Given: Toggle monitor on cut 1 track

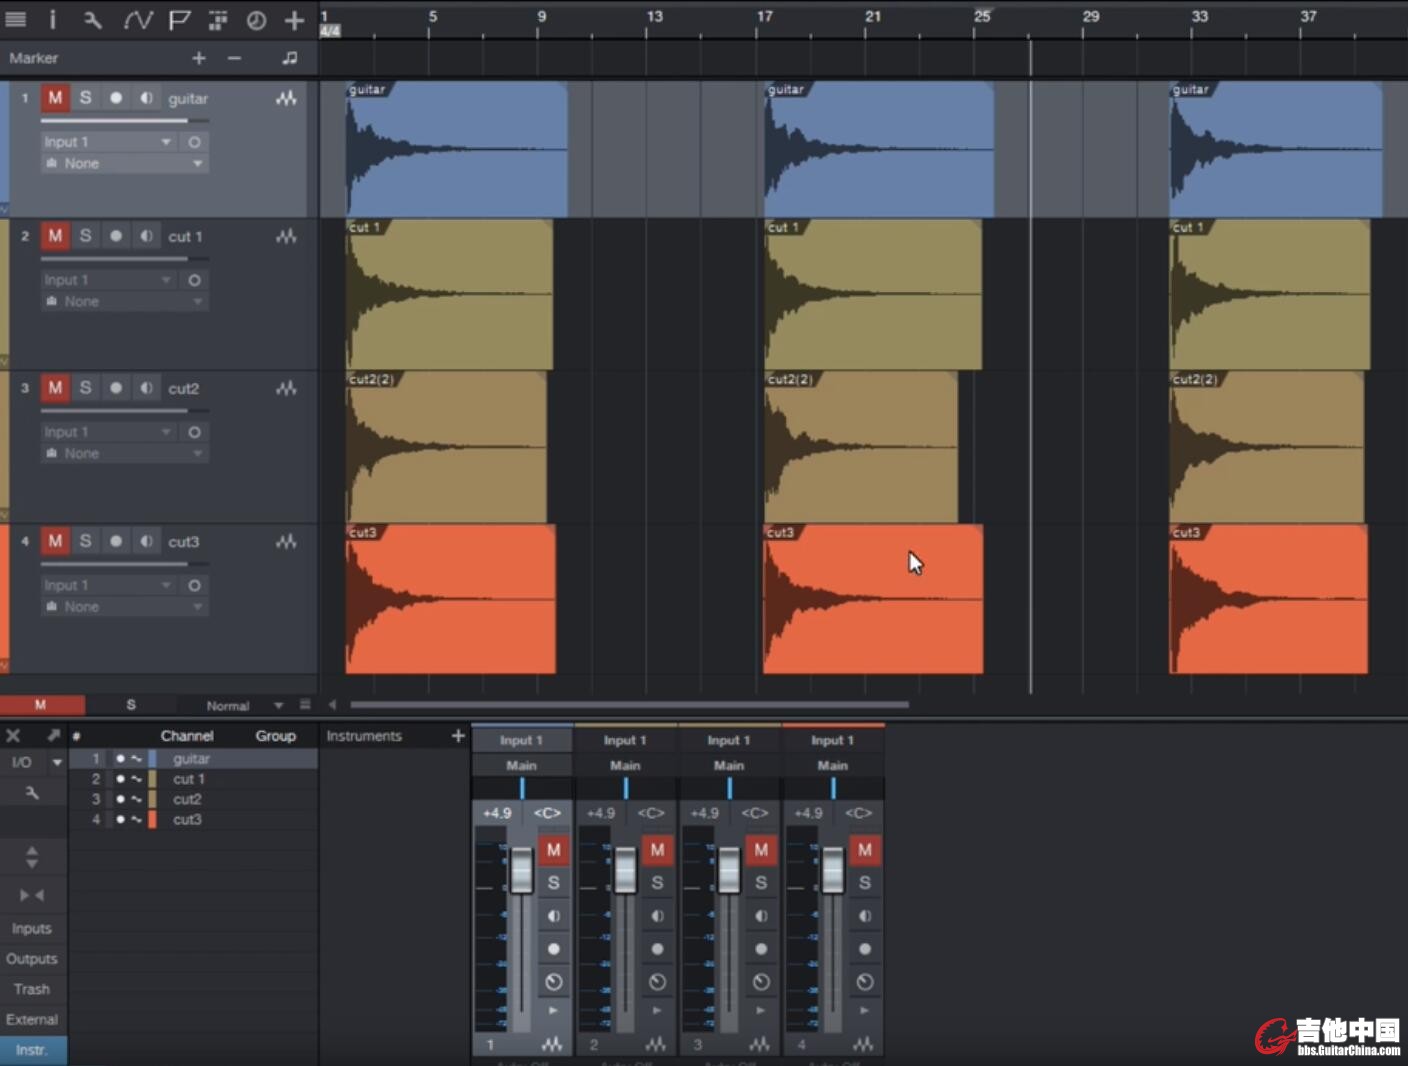Looking at the screenshot, I should coord(146,235).
